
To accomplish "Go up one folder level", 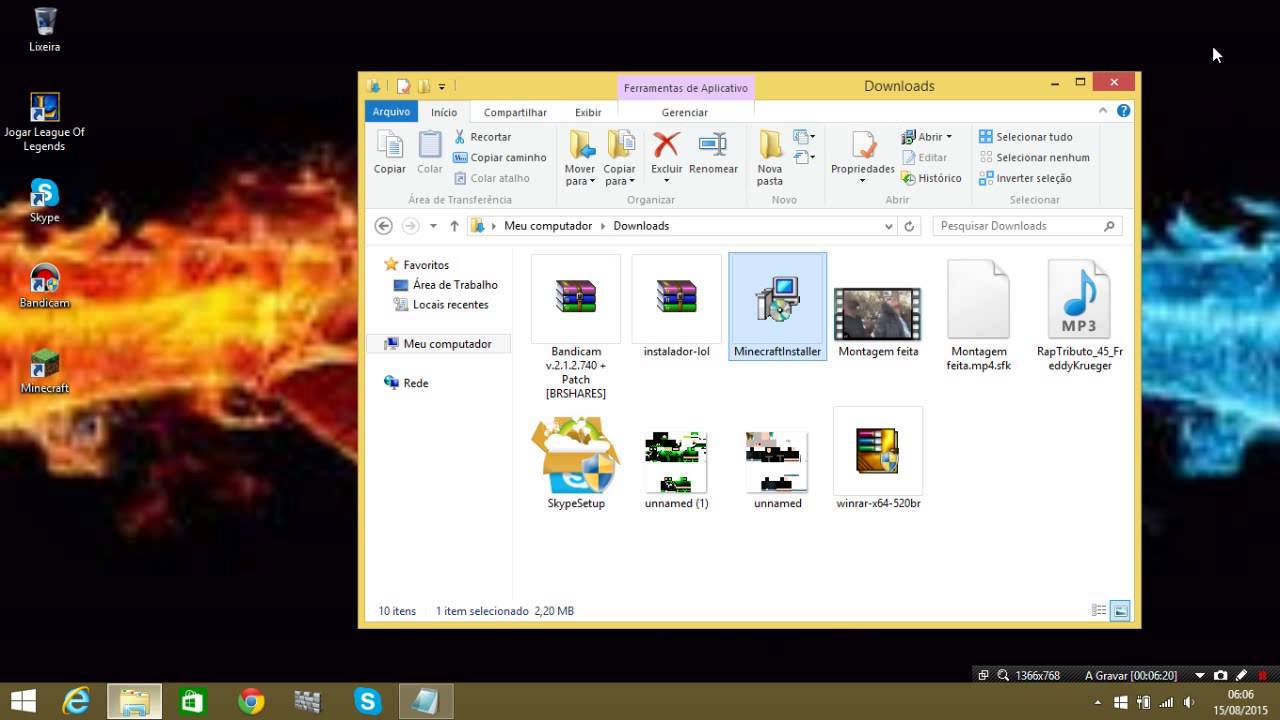I will [x=454, y=226].
